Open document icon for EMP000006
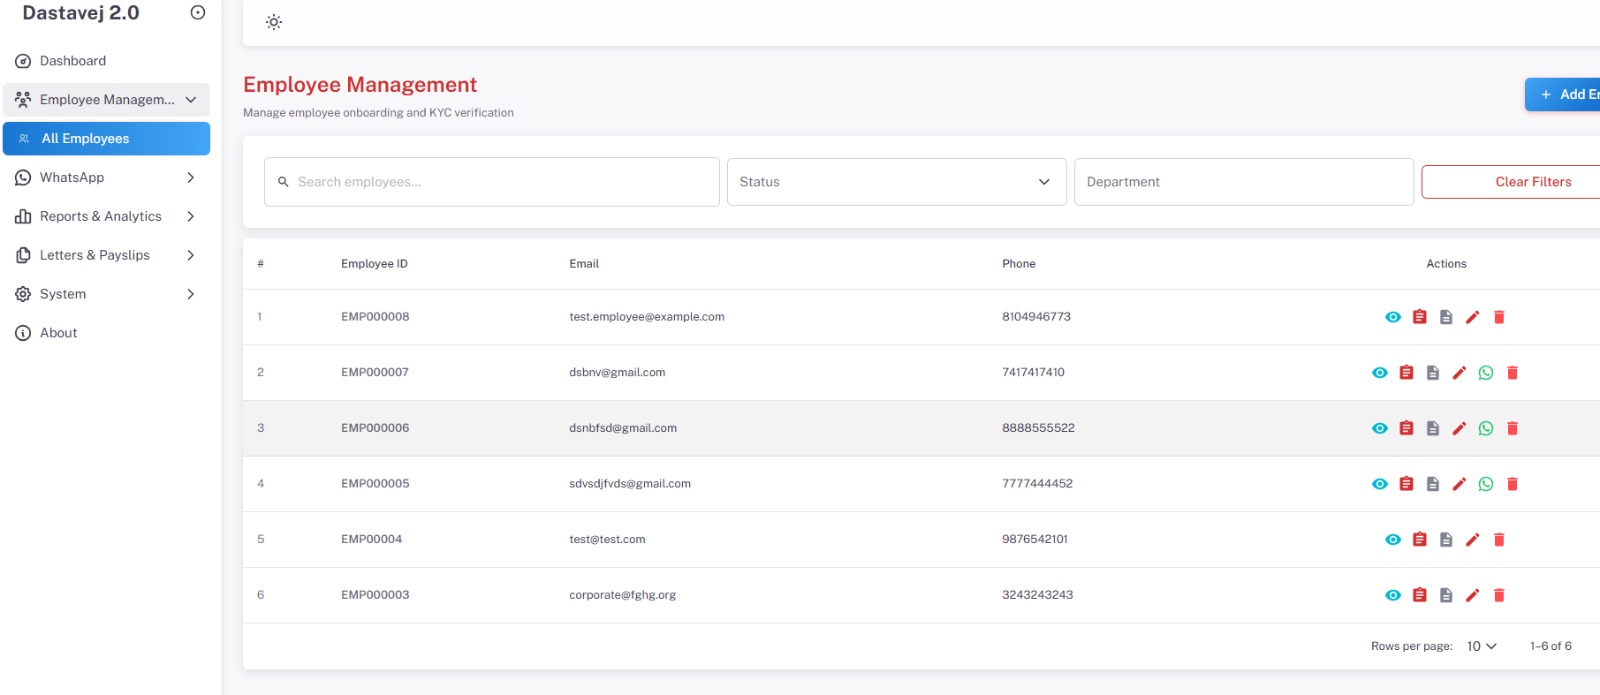 [x=1433, y=428]
